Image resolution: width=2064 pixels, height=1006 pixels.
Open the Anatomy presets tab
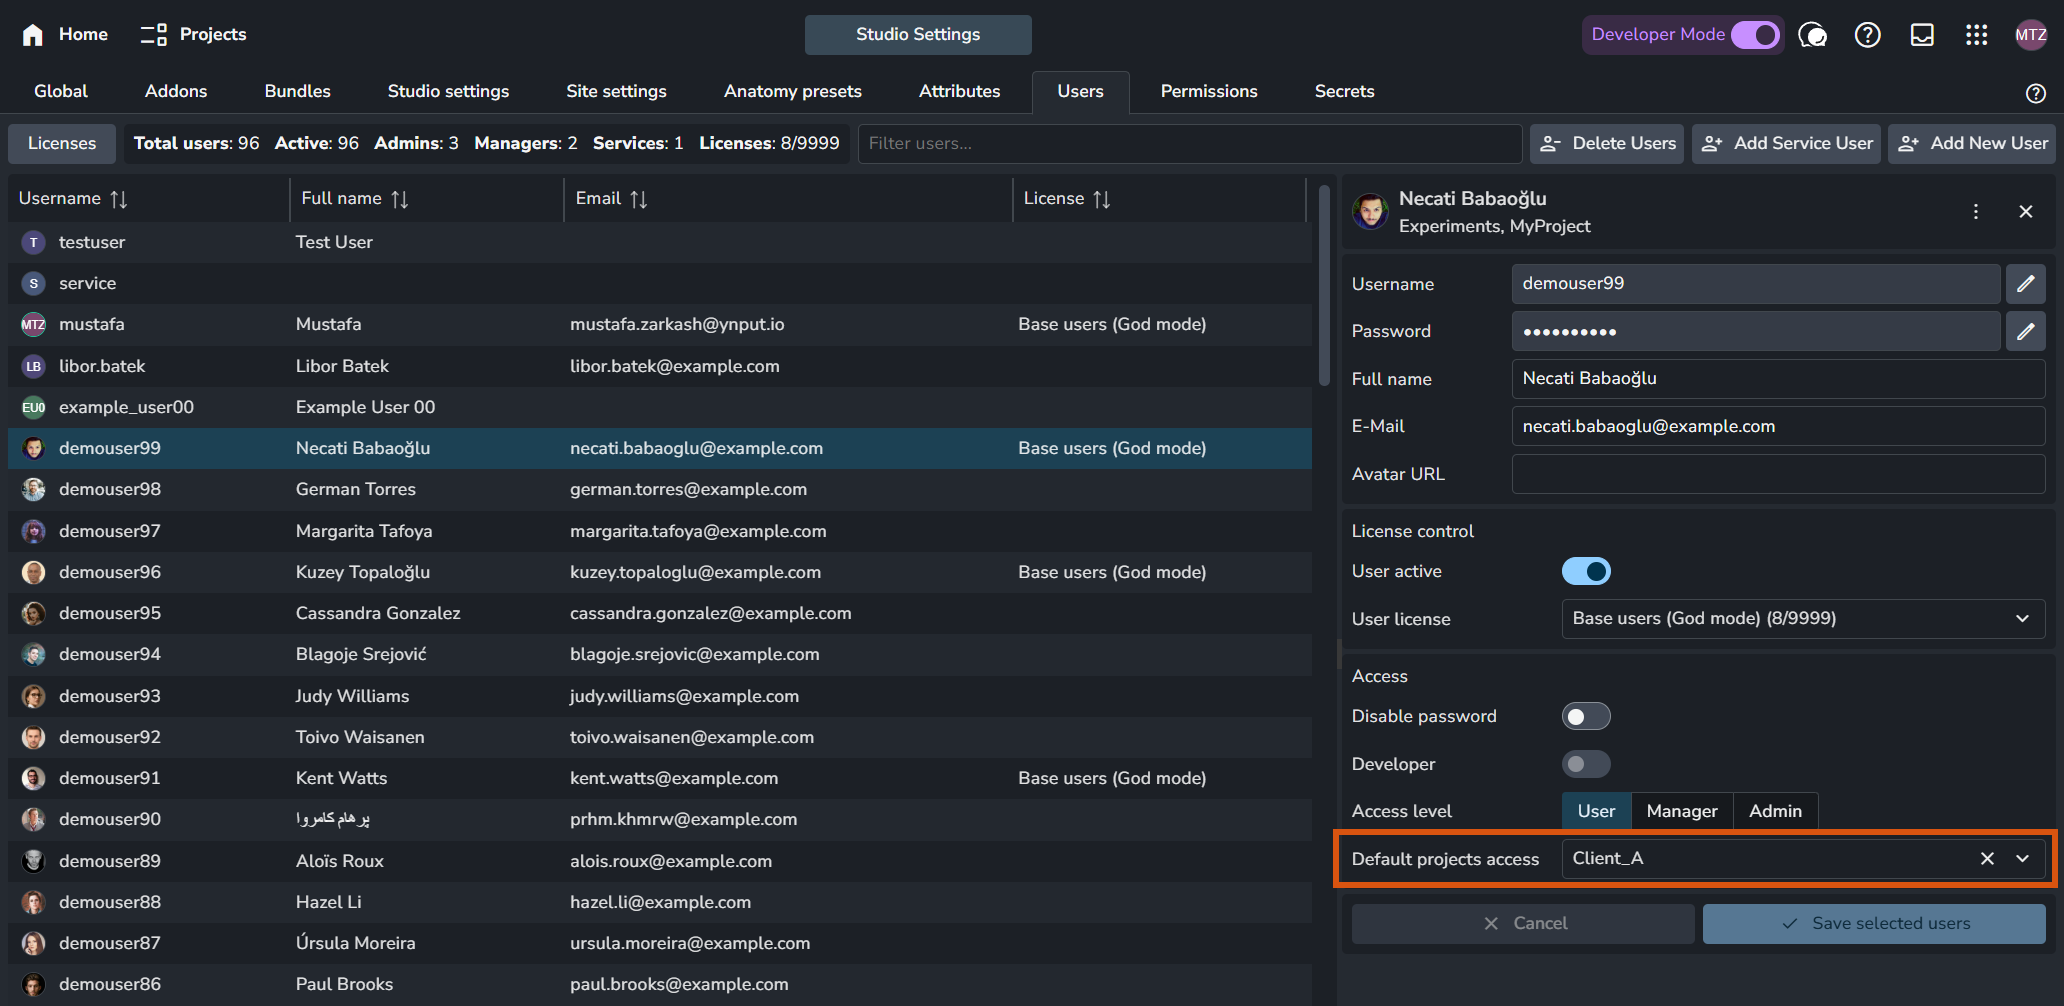792,91
